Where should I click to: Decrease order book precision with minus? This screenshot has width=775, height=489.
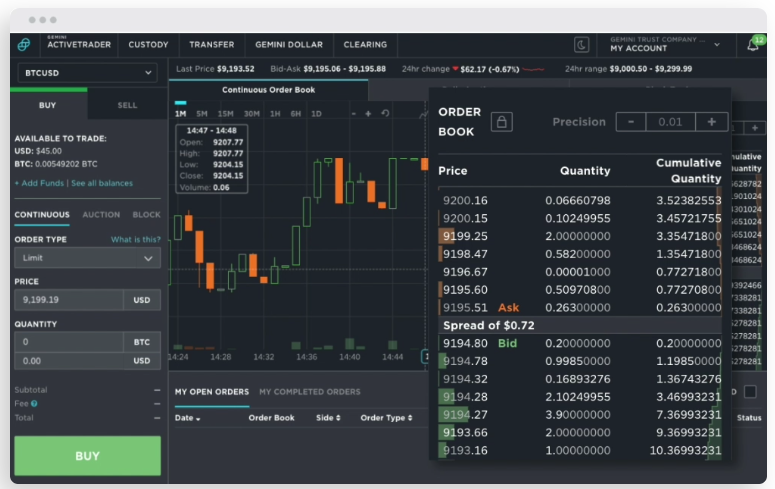631,122
